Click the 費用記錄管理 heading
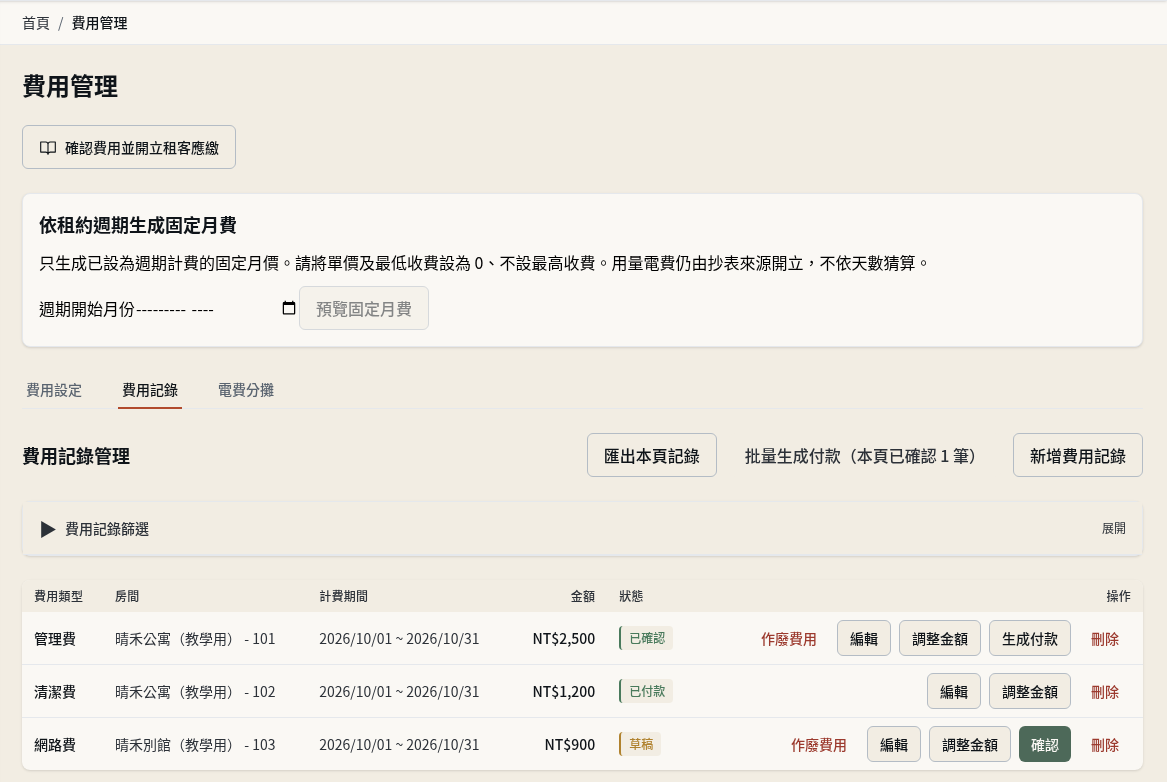Viewport: 1167px width, 782px height. [x=76, y=456]
